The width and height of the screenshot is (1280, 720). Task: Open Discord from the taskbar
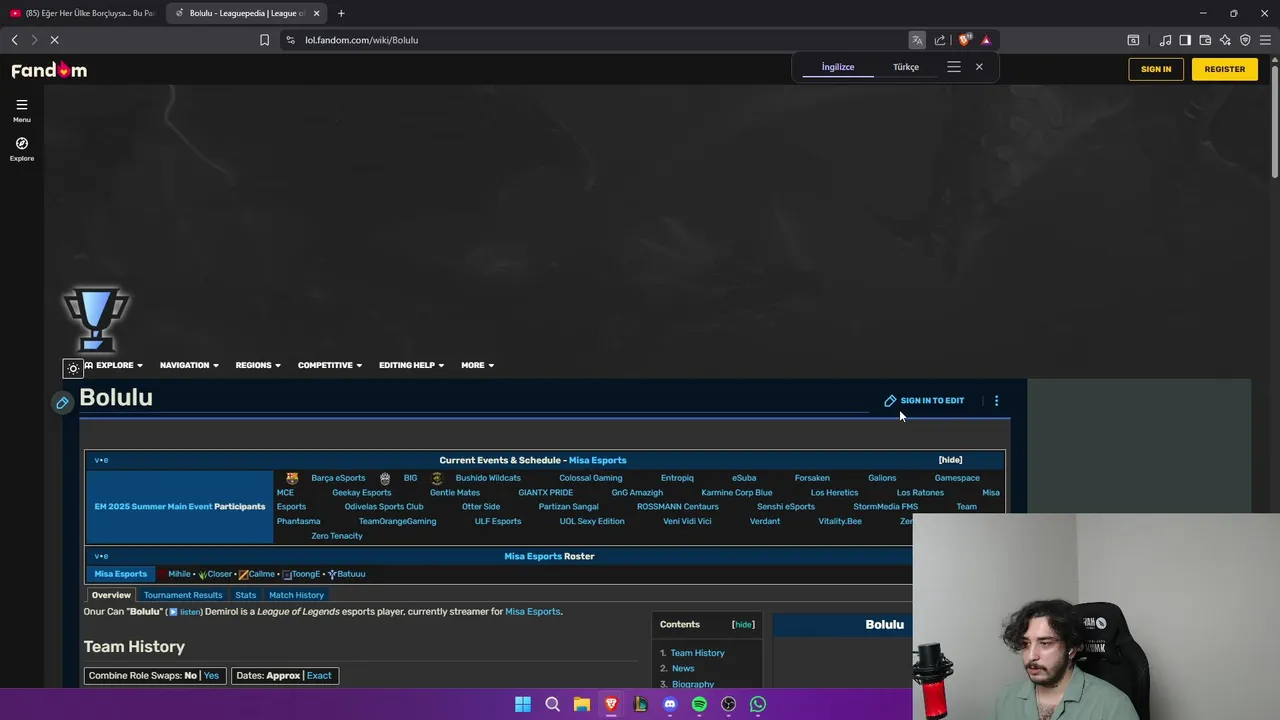pyautogui.click(x=670, y=704)
